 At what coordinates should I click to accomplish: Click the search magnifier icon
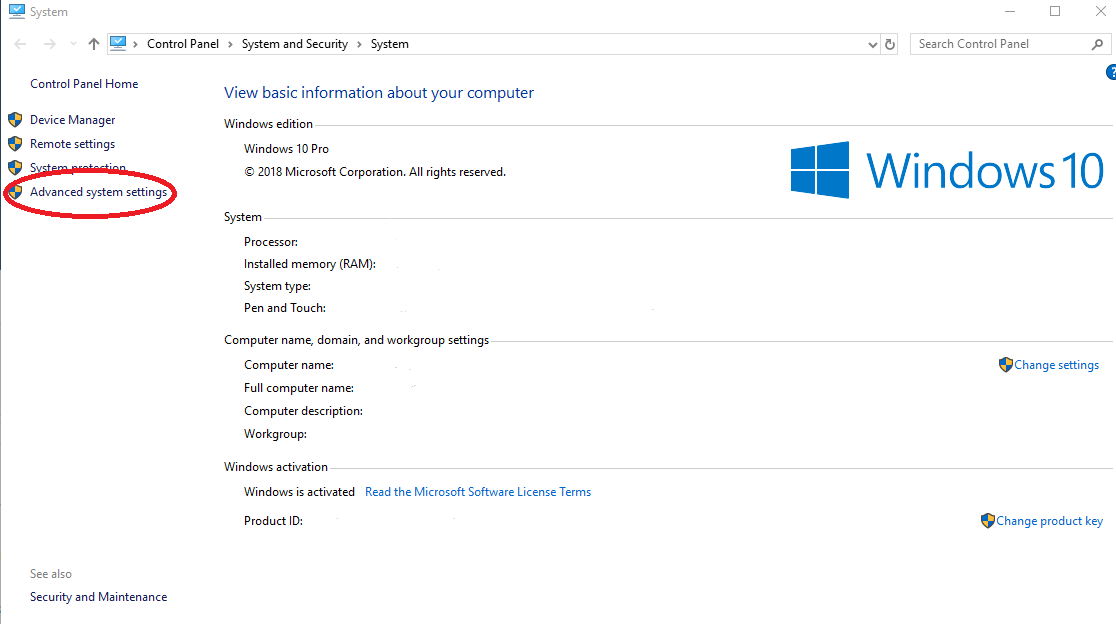1097,44
